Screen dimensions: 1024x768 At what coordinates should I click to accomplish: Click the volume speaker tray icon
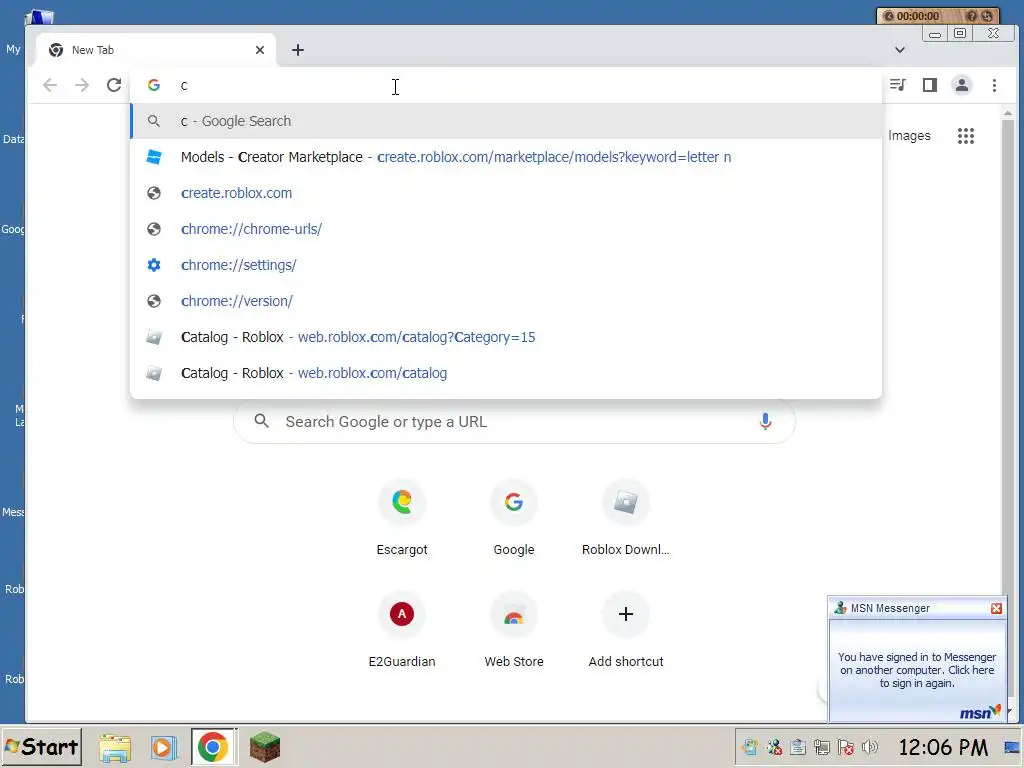[870, 746]
